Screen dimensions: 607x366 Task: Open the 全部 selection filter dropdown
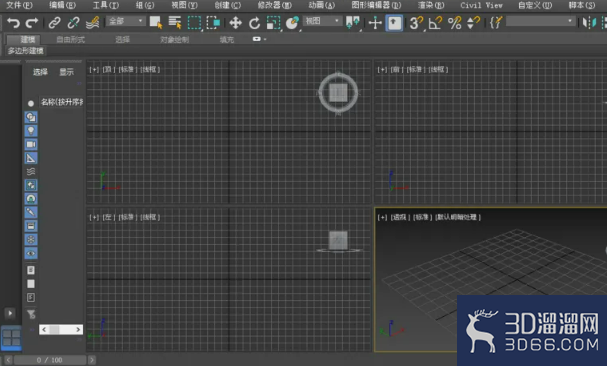125,21
